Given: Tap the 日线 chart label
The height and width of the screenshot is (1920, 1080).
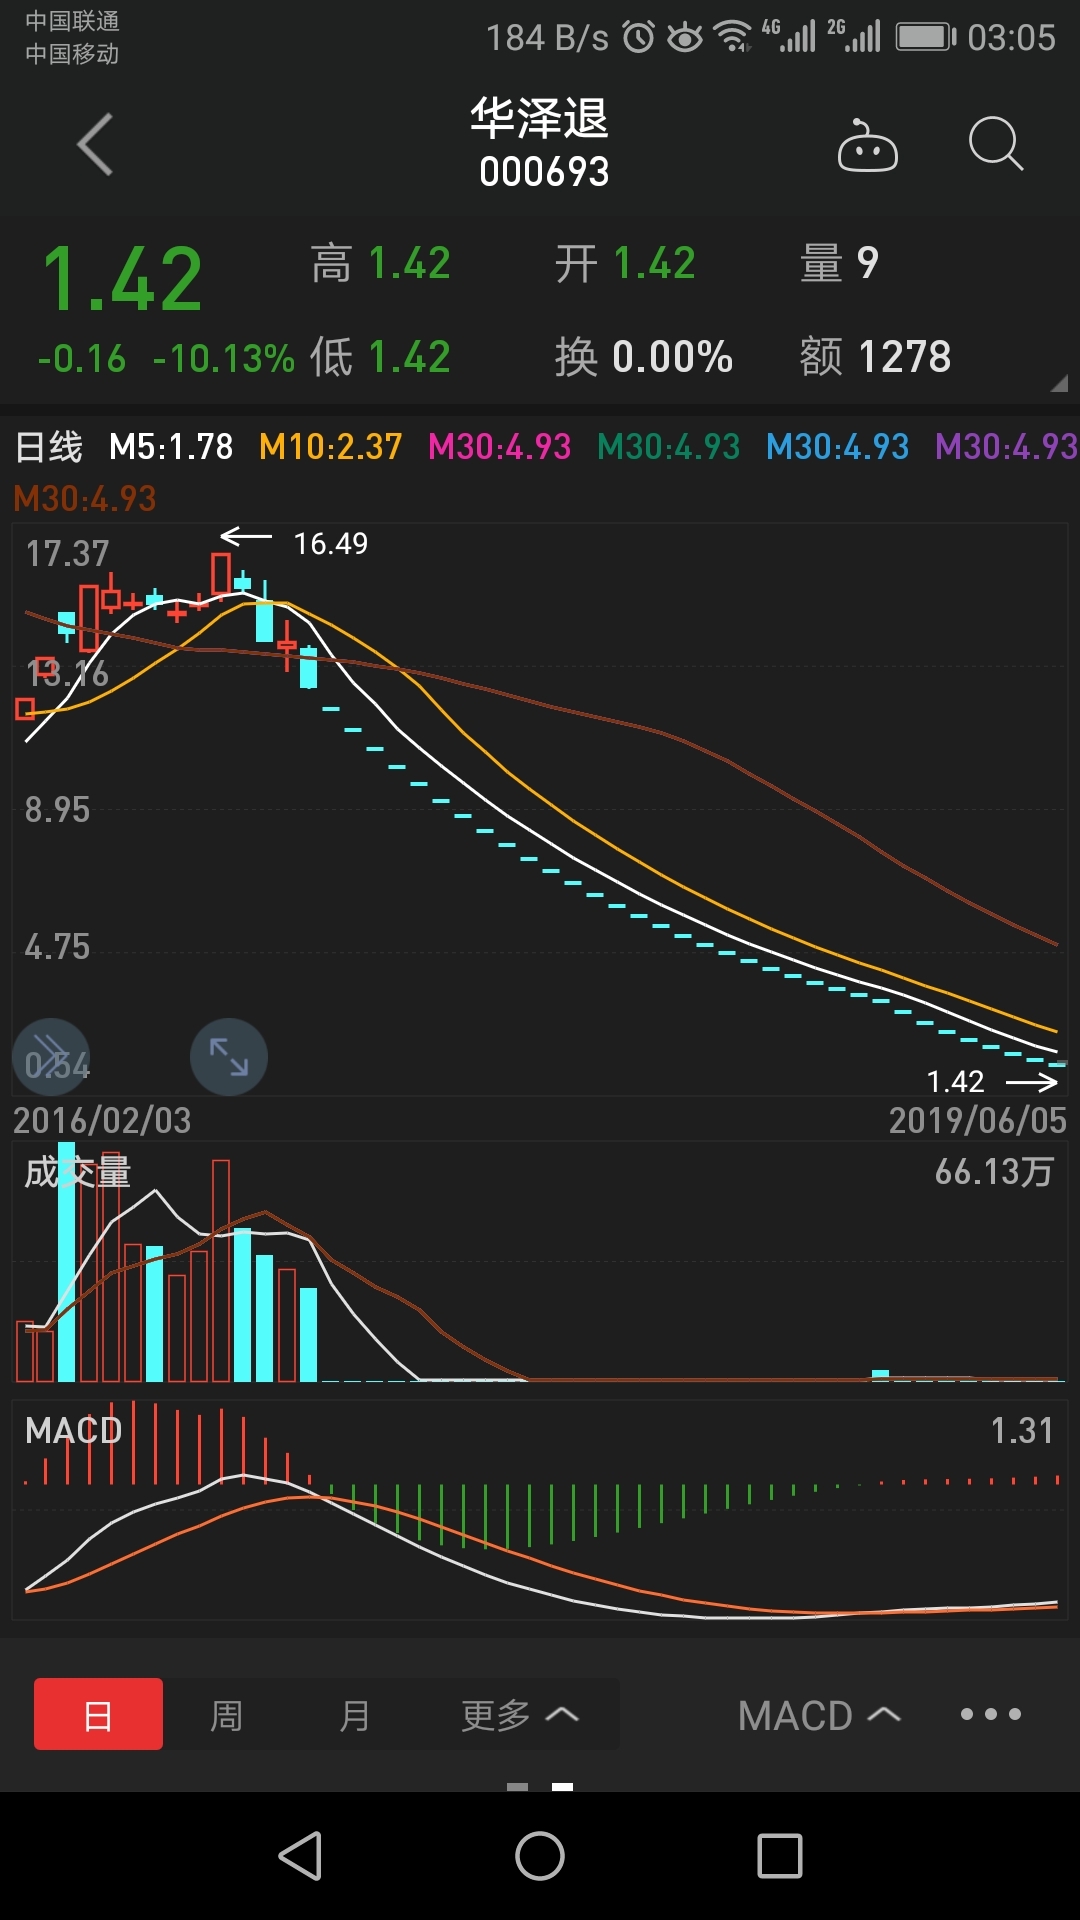Looking at the screenshot, I should tap(49, 447).
